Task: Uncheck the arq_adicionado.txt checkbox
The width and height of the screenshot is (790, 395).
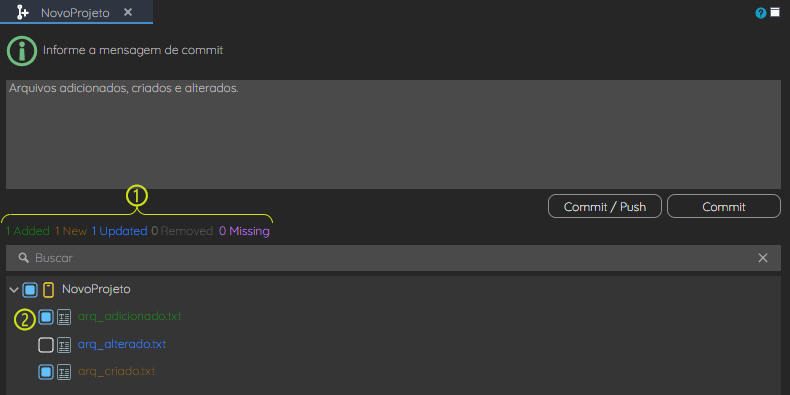Action: click(46, 317)
